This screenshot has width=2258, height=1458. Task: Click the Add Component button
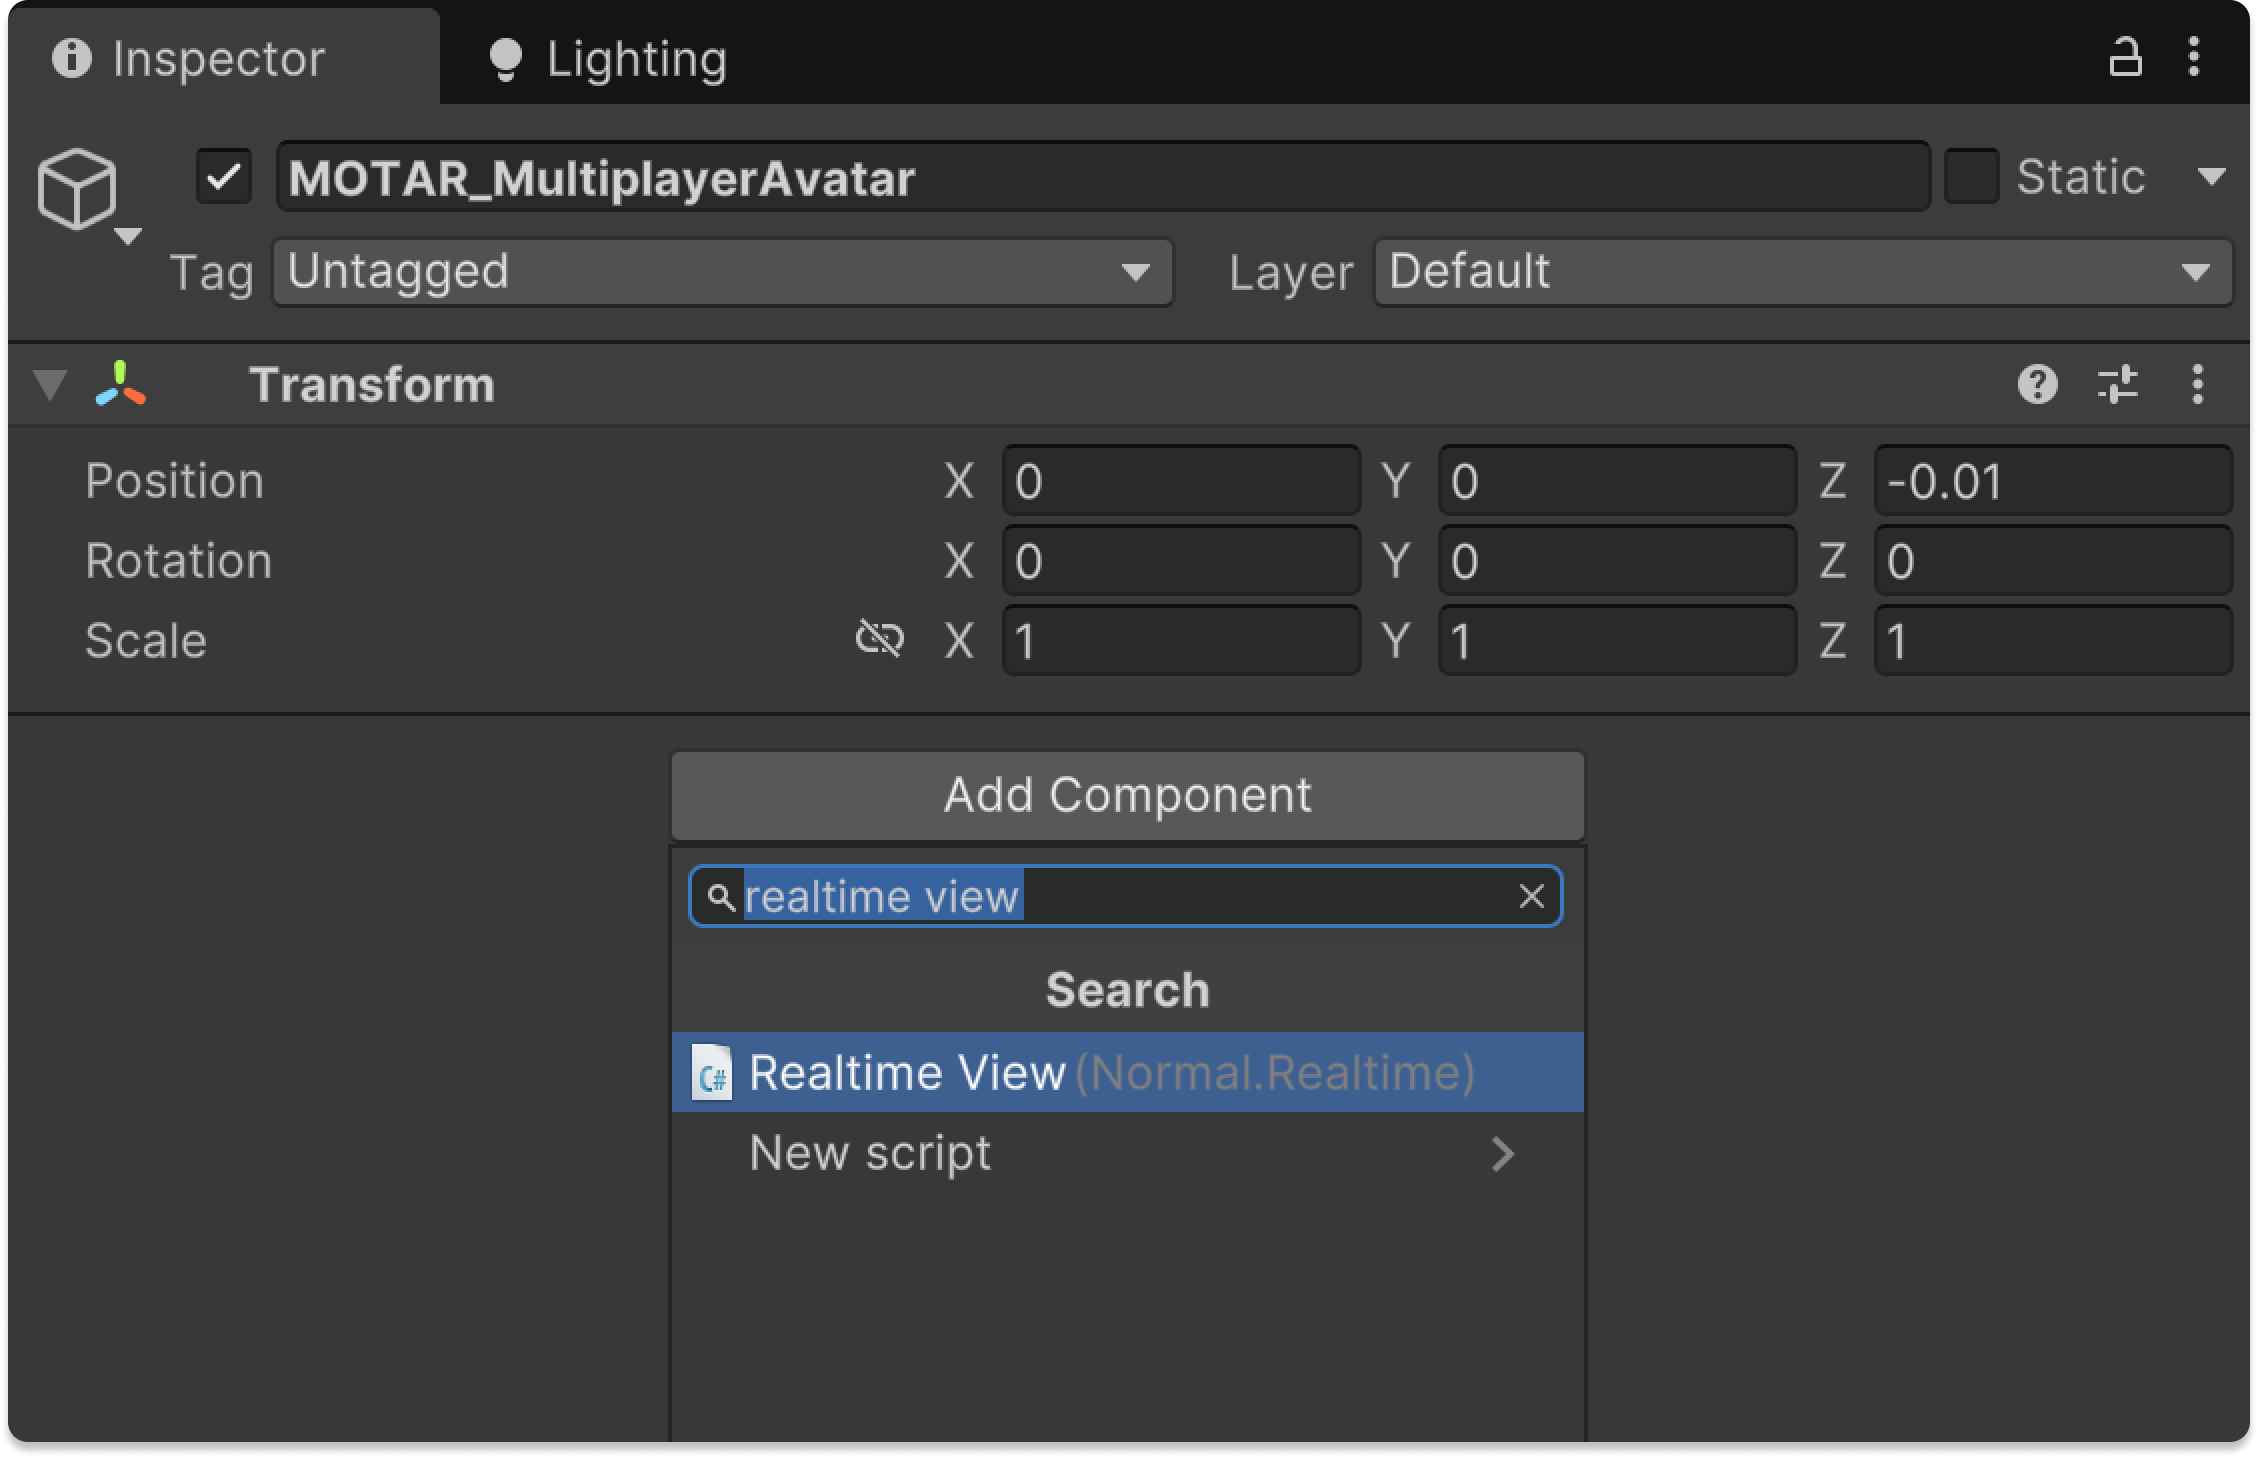coord(1127,796)
